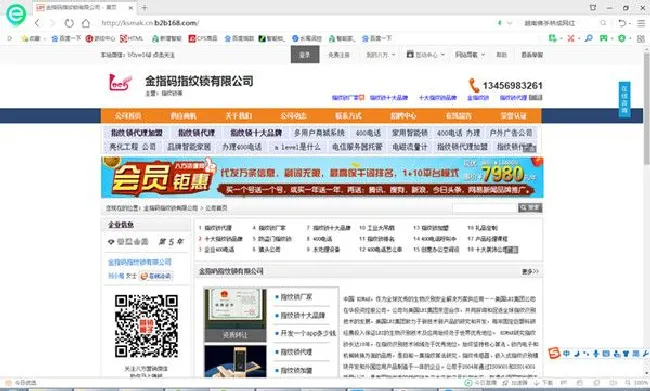Open the 荣誉认证 navigation tab
Image resolution: width=650 pixels, height=391 pixels.
(513, 116)
